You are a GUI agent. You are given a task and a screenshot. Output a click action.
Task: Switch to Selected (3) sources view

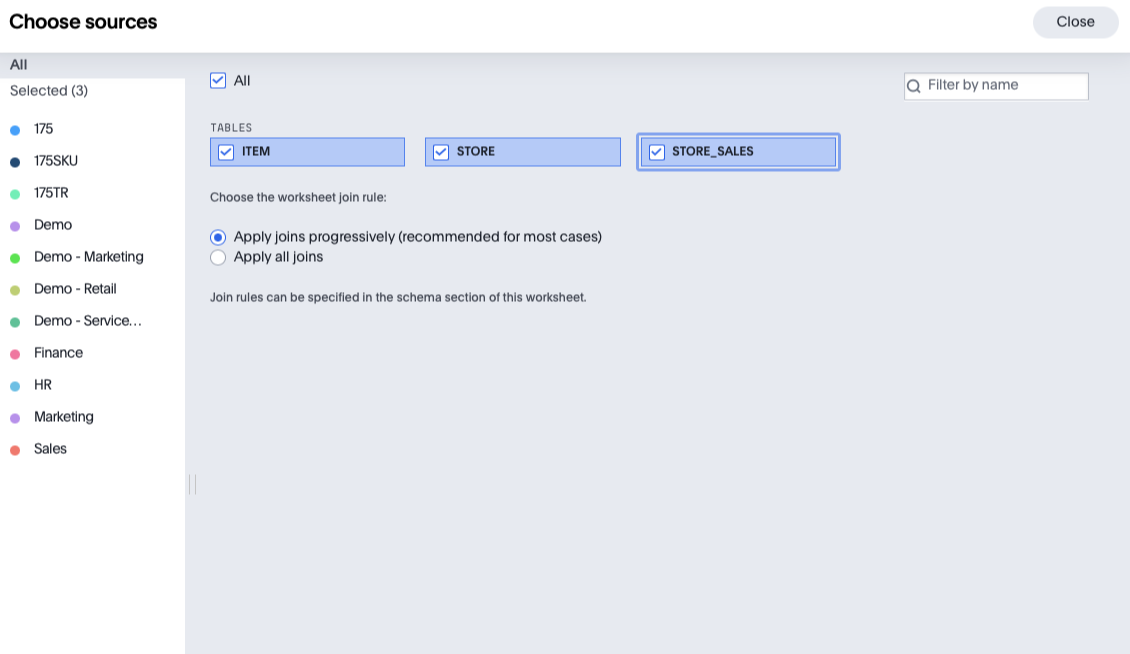tap(49, 91)
